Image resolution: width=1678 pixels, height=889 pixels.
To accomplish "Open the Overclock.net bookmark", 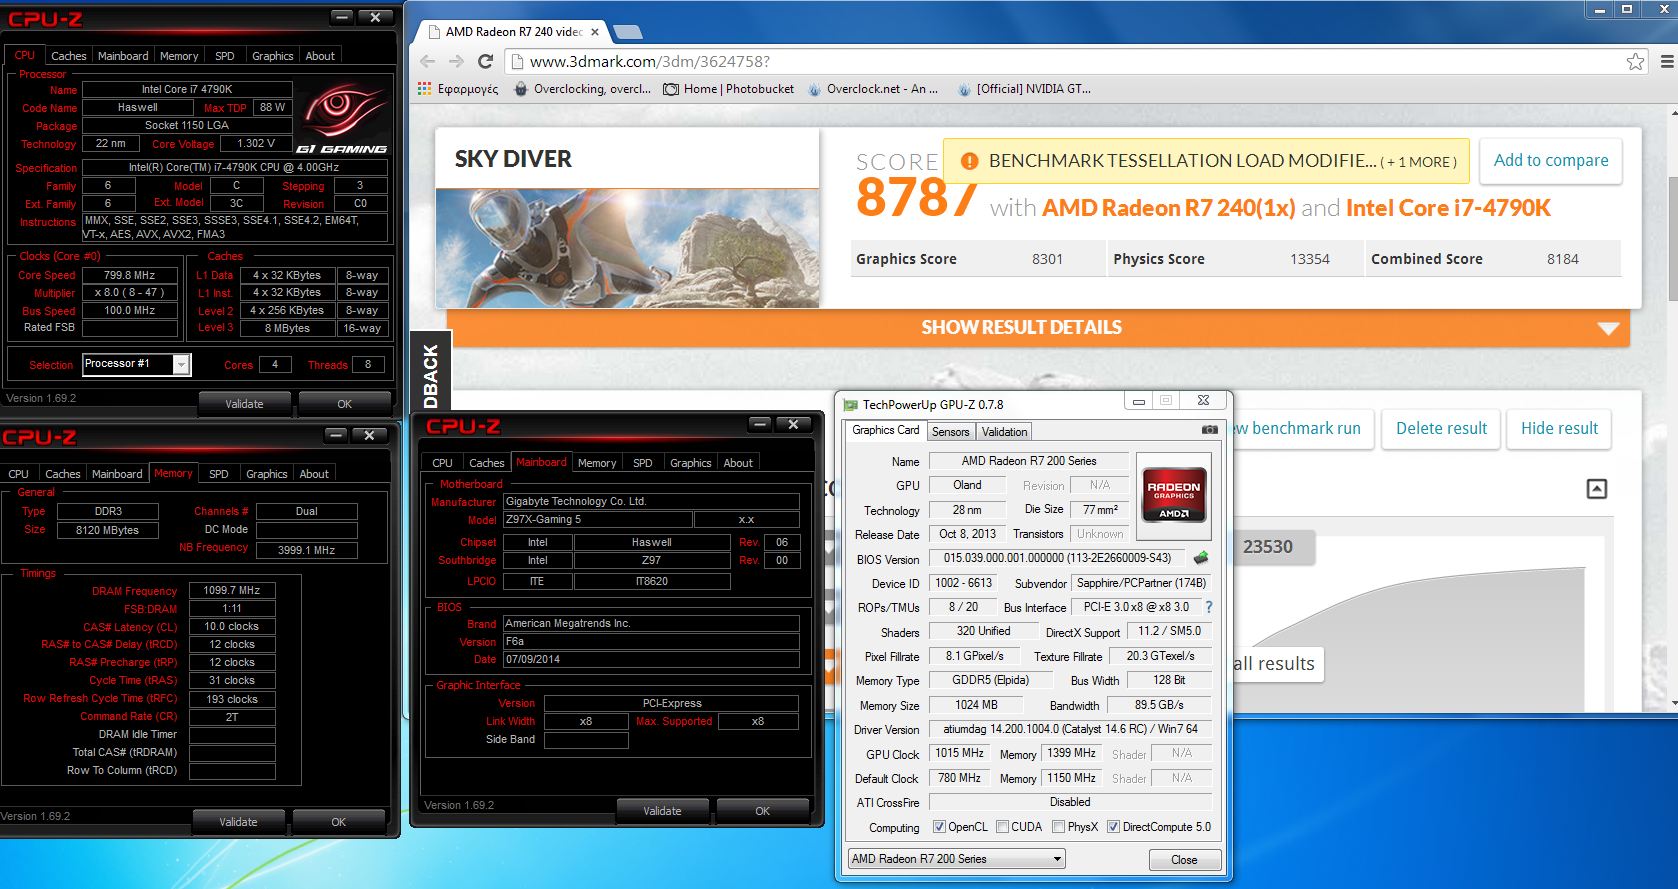I will point(872,89).
